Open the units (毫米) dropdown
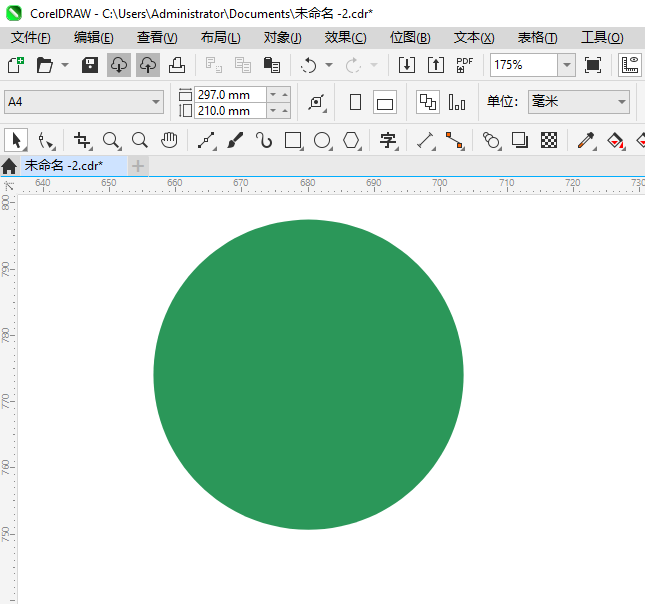This screenshot has height=604, width=645. pos(621,102)
